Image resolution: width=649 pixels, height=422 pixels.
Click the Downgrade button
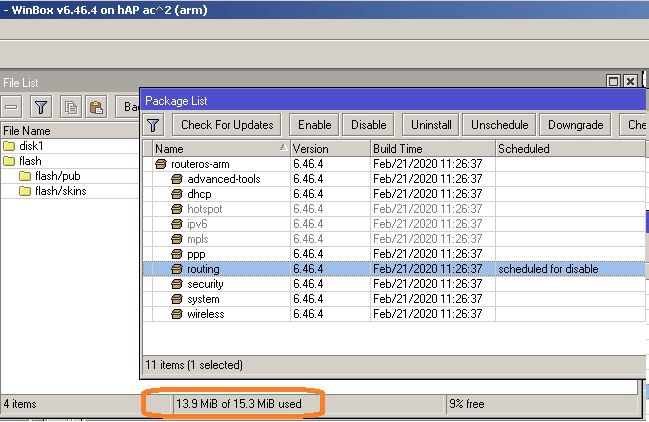tap(575, 125)
